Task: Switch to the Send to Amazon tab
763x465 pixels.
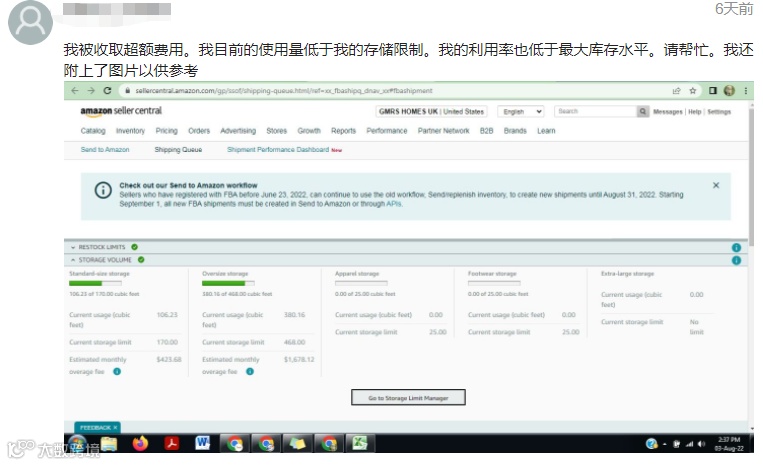Action: (x=105, y=150)
